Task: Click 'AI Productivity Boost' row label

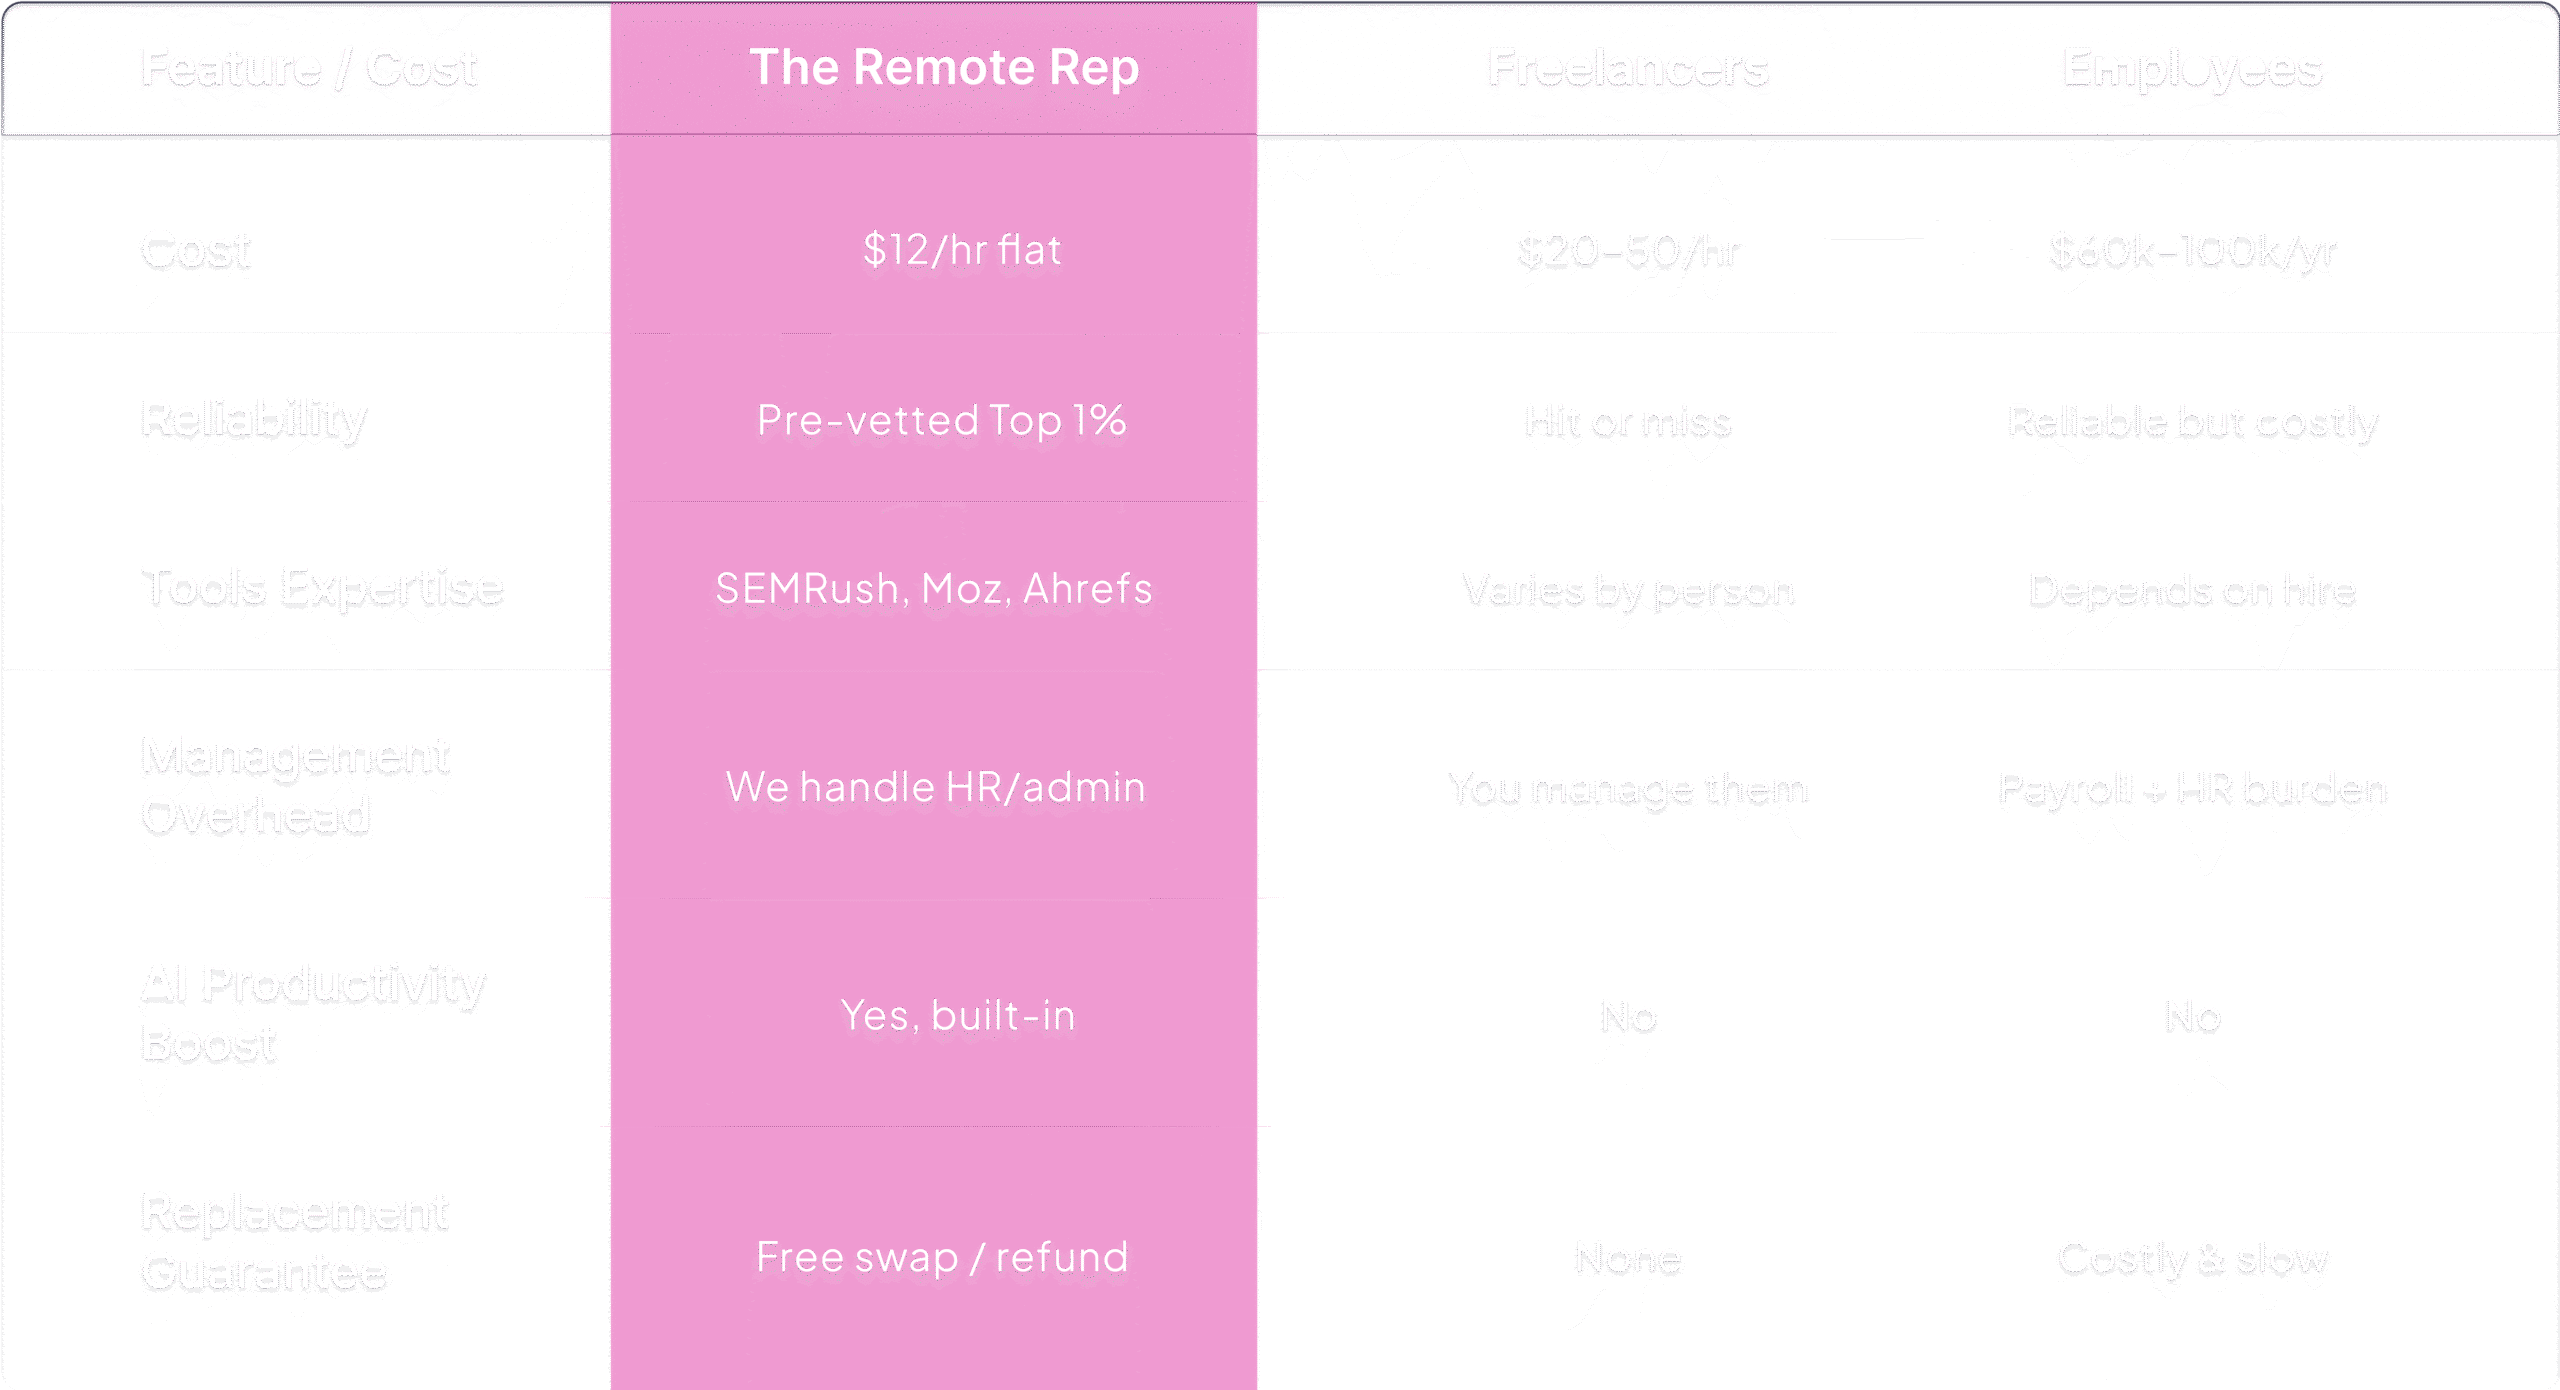Action: (313, 1015)
